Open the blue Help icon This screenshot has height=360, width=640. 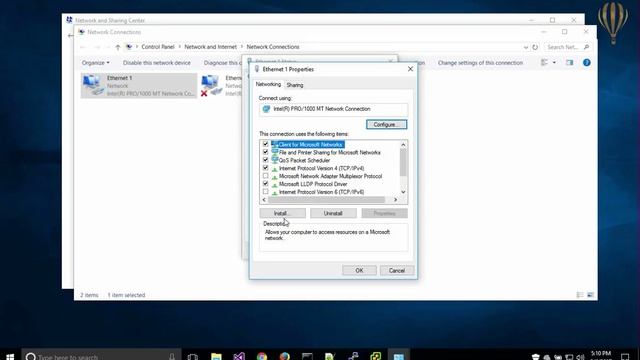pos(587,62)
